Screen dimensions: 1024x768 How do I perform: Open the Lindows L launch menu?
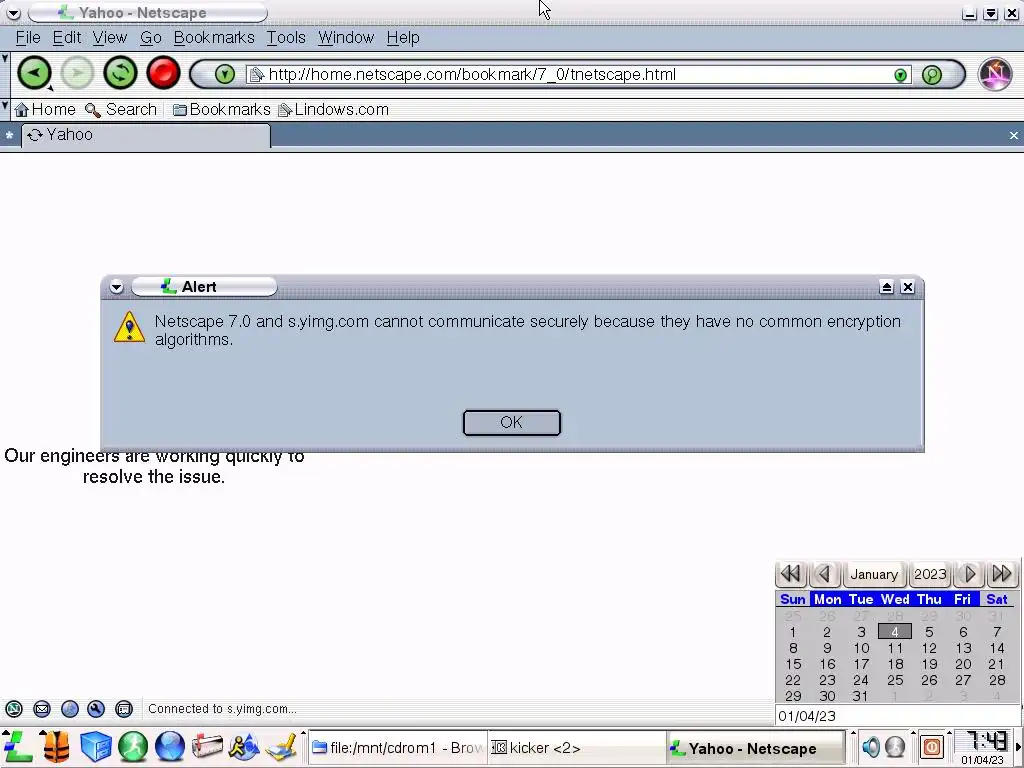(x=18, y=746)
